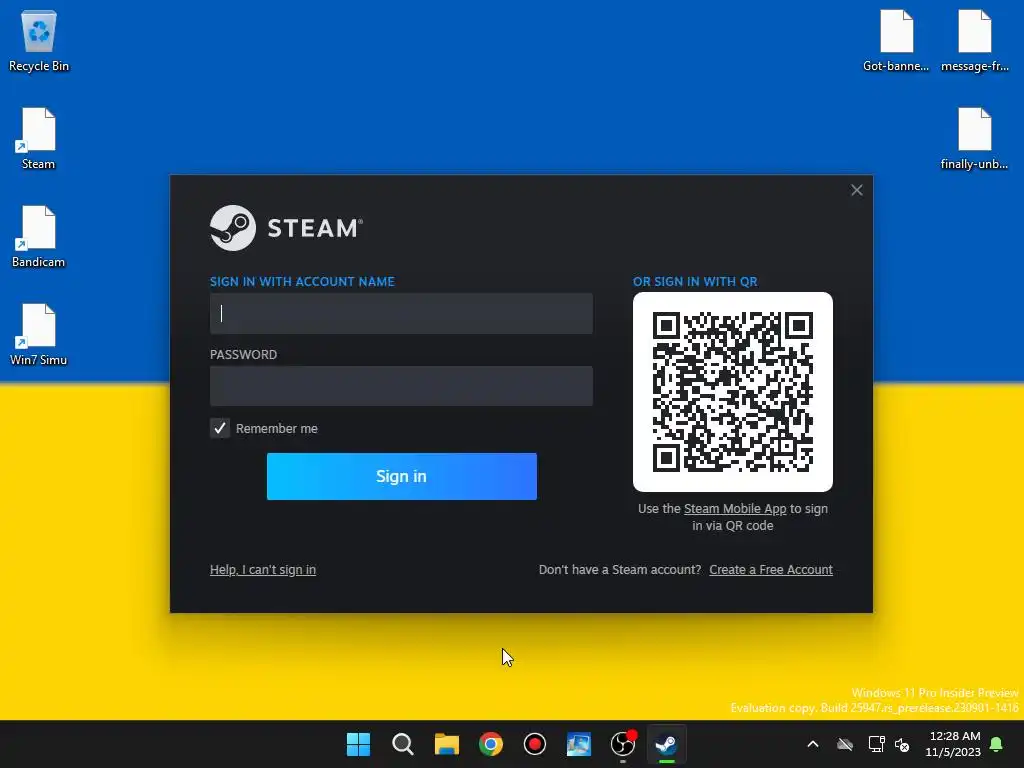
Task: Select the message-fr... file on desktop
Action: coord(974,40)
